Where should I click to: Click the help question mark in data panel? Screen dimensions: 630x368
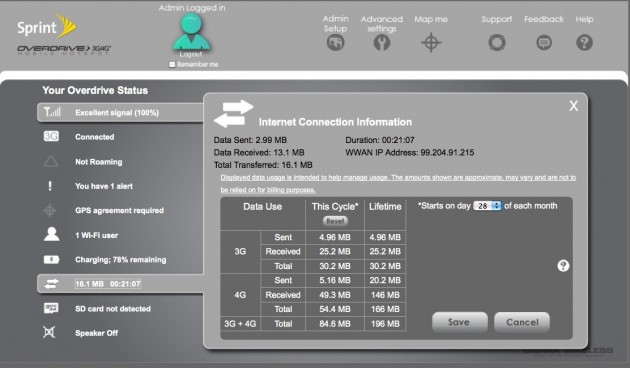click(x=563, y=266)
